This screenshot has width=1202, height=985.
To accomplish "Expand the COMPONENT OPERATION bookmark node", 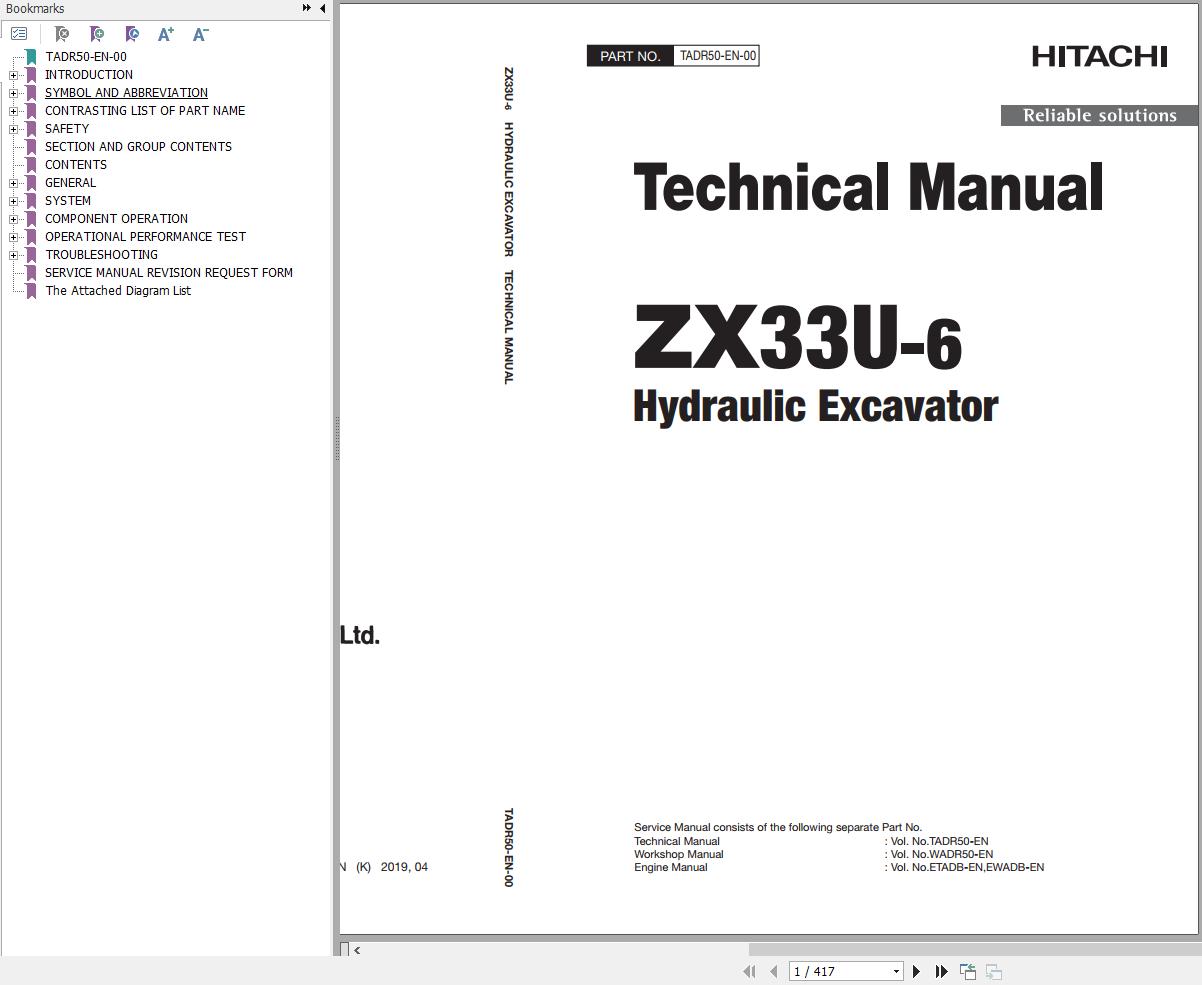I will click(x=13, y=219).
